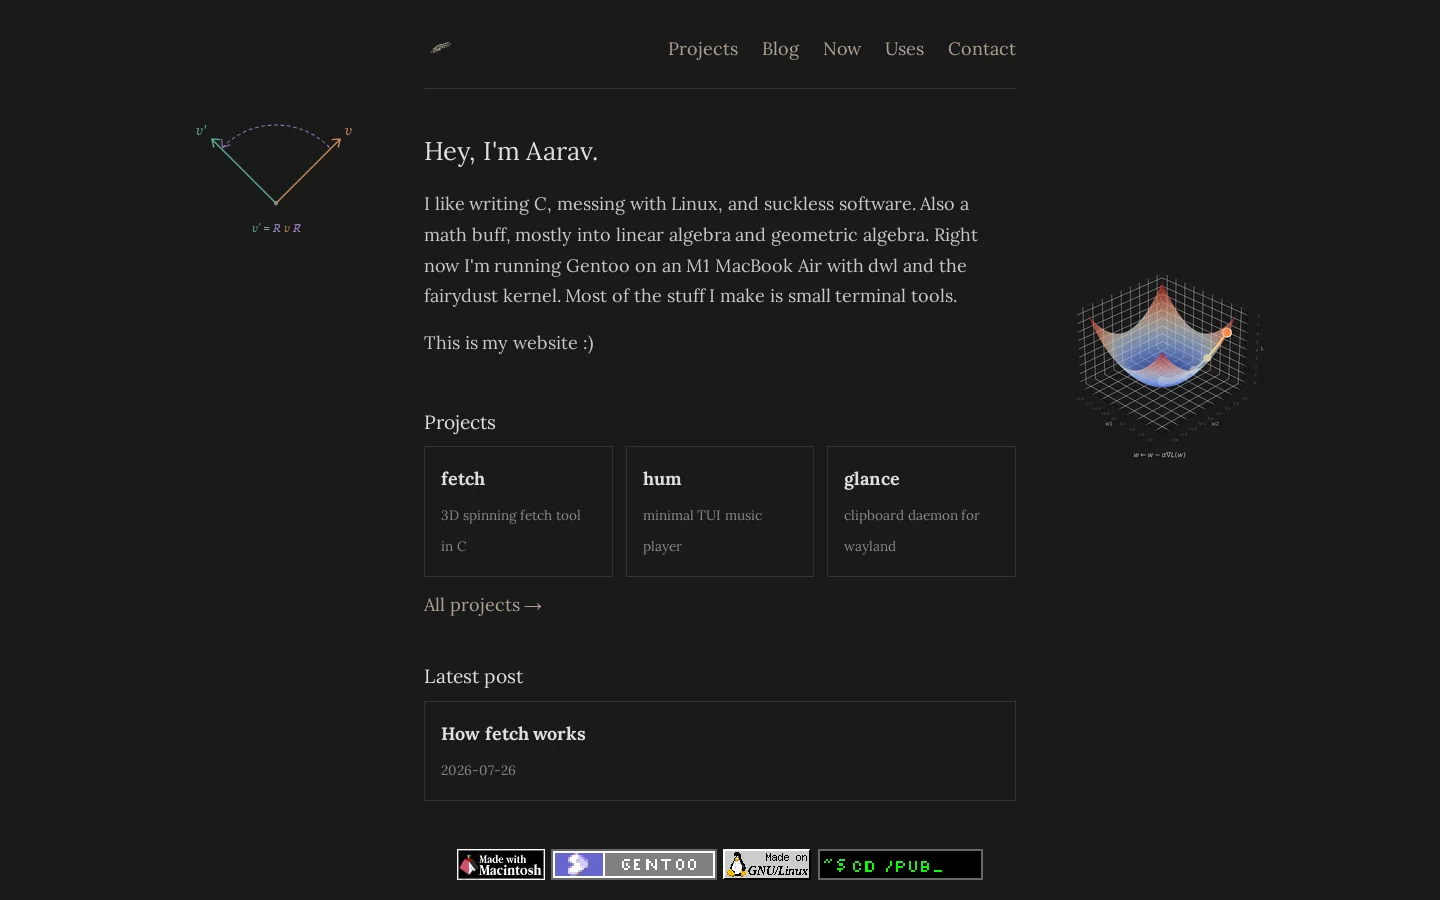Click the Made on GNU/Linux badge
The image size is (1440, 900).
(767, 865)
